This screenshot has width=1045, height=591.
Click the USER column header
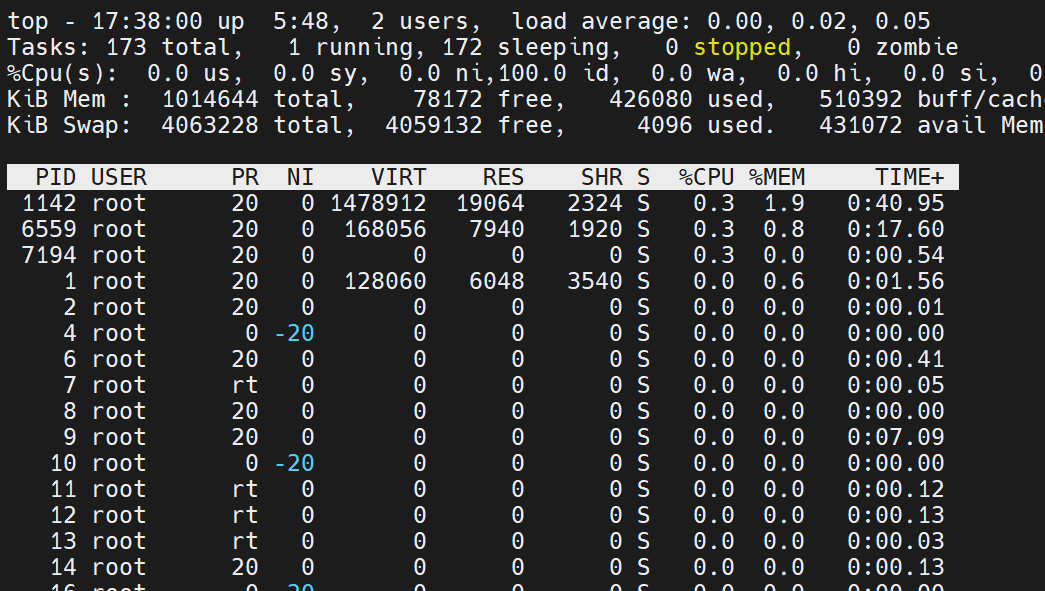(x=118, y=178)
